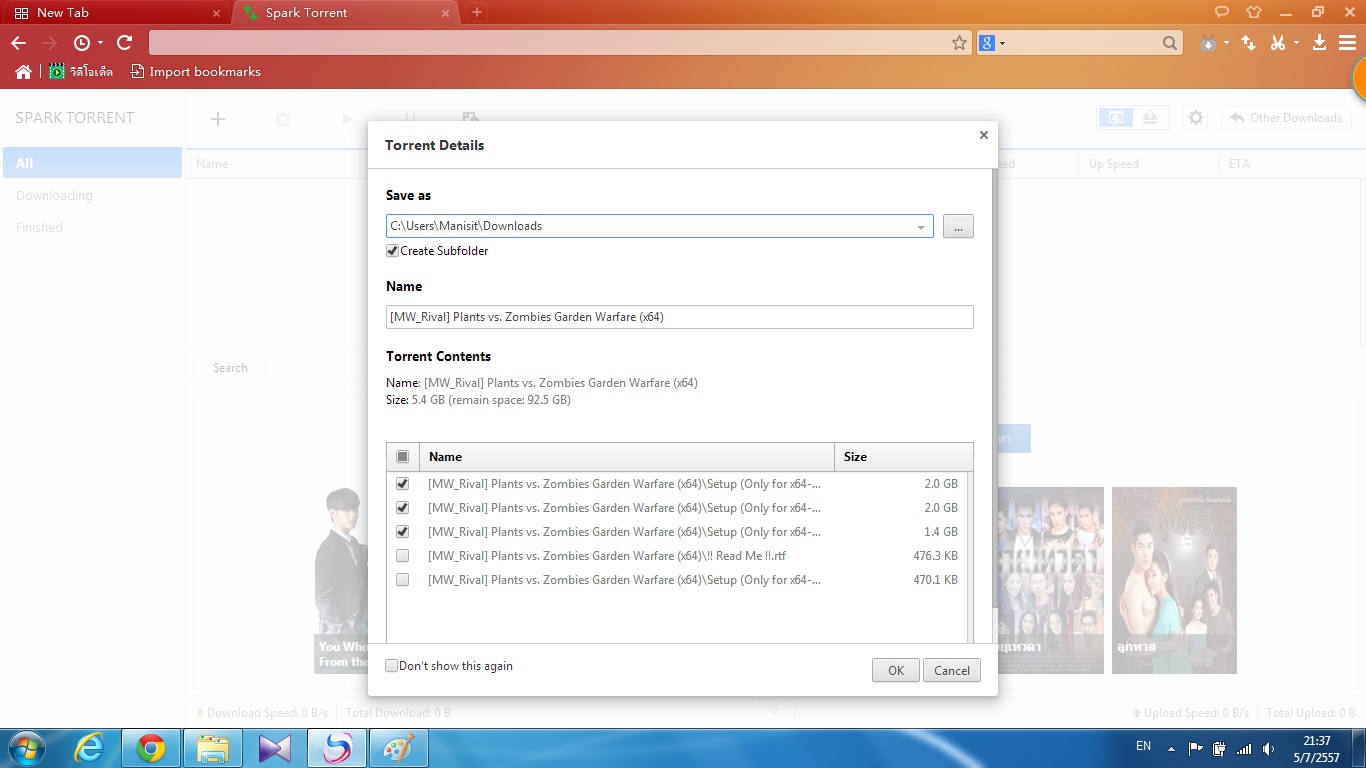Select the lightning monitor view icon
Viewport: 1366px width, 768px height.
tap(1116, 118)
